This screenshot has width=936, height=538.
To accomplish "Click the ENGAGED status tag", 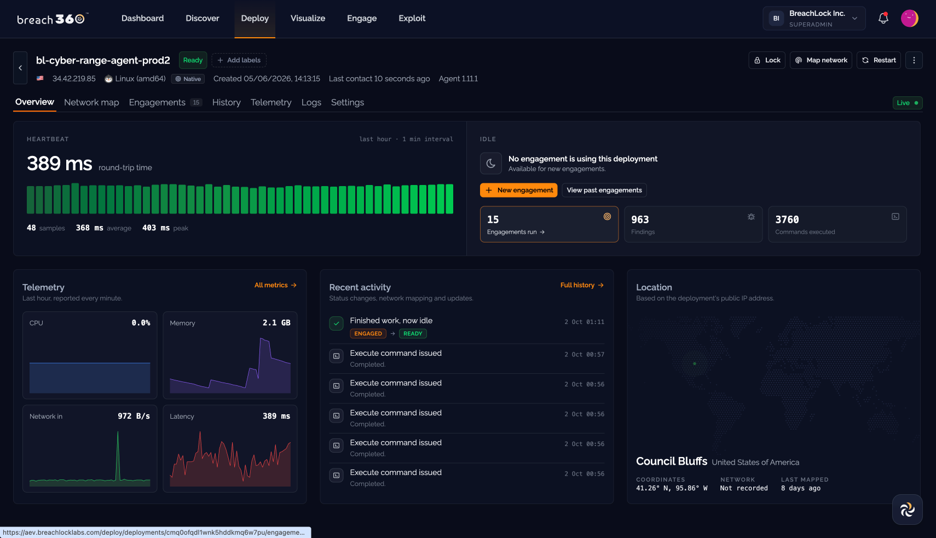I will [368, 334].
